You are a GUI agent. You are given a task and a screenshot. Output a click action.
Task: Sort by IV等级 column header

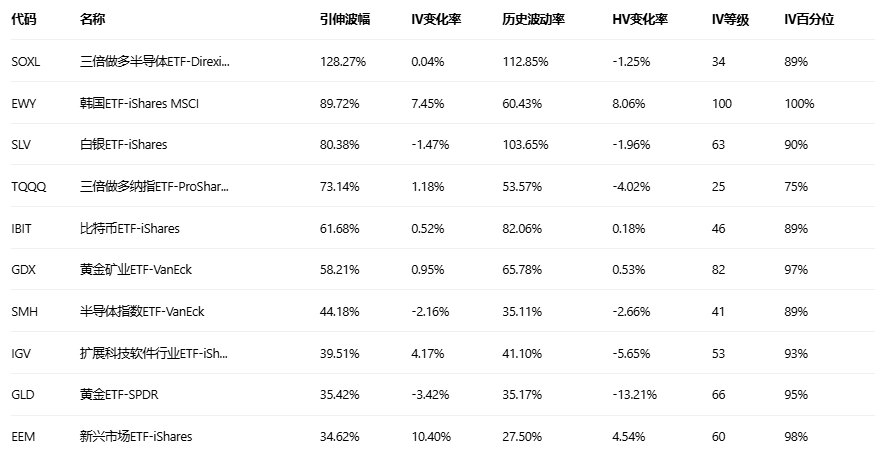729,19
